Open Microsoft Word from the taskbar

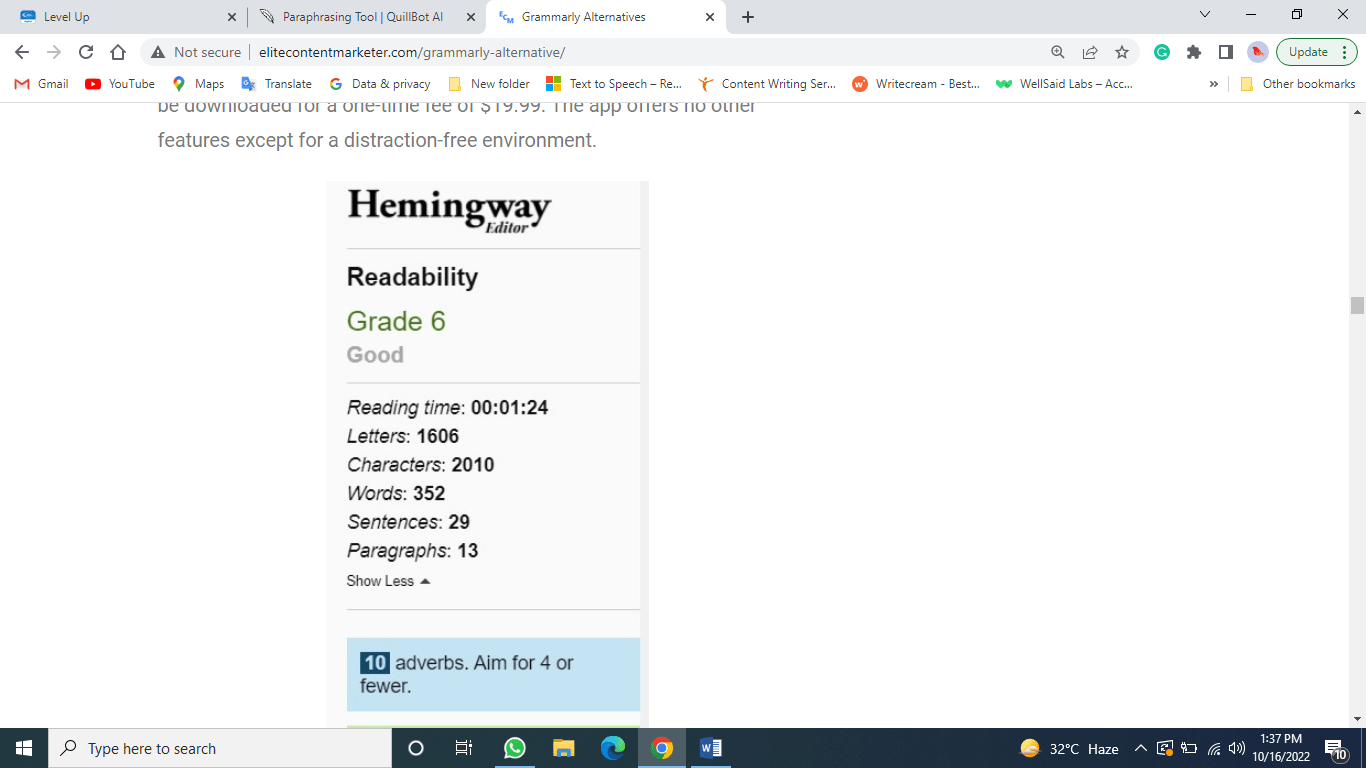point(710,748)
